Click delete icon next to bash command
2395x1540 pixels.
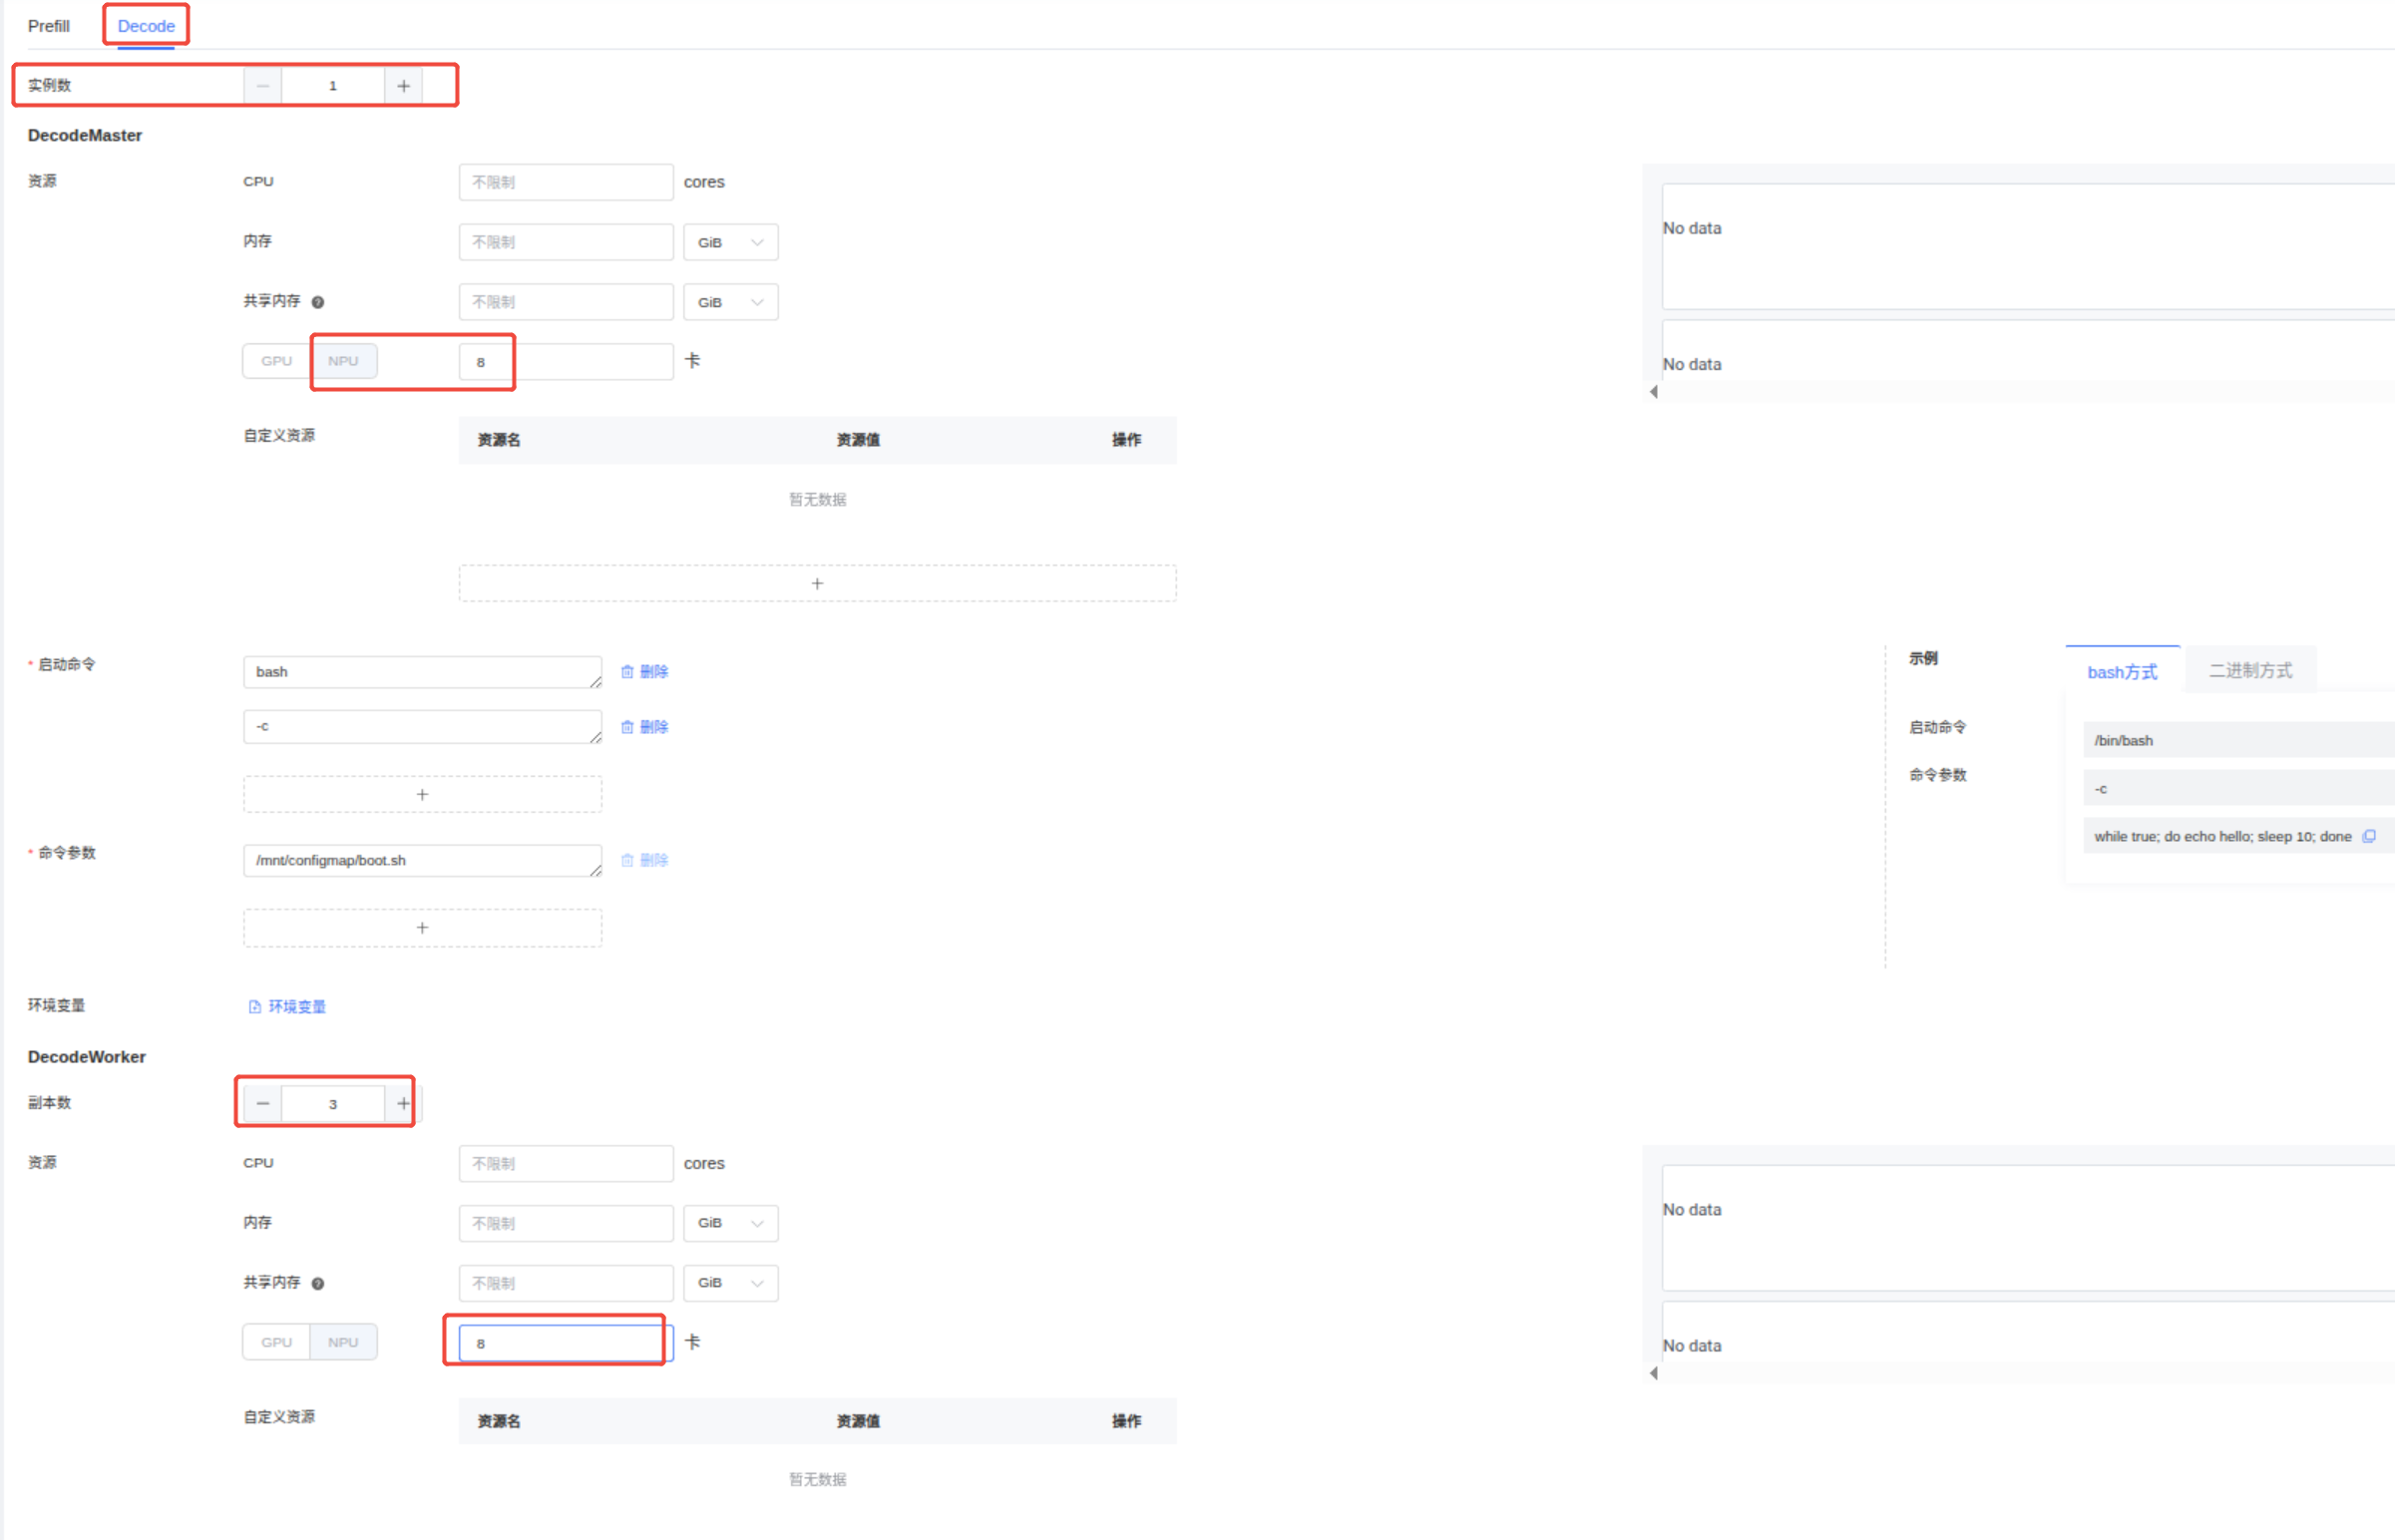tap(627, 672)
